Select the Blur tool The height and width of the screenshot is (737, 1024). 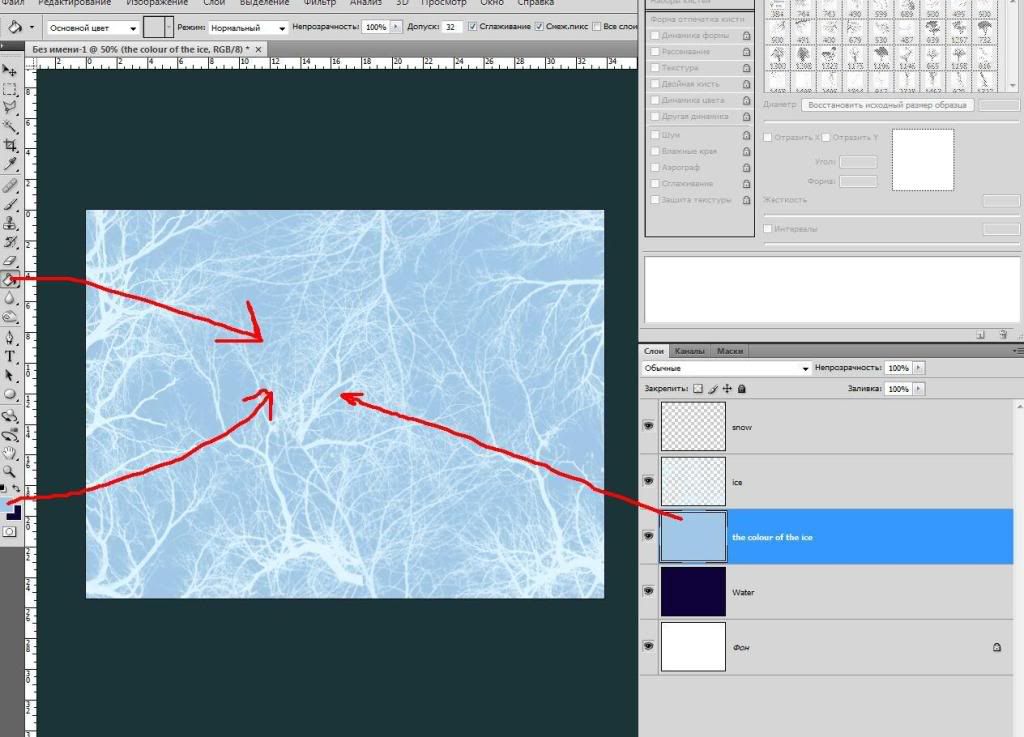10,299
